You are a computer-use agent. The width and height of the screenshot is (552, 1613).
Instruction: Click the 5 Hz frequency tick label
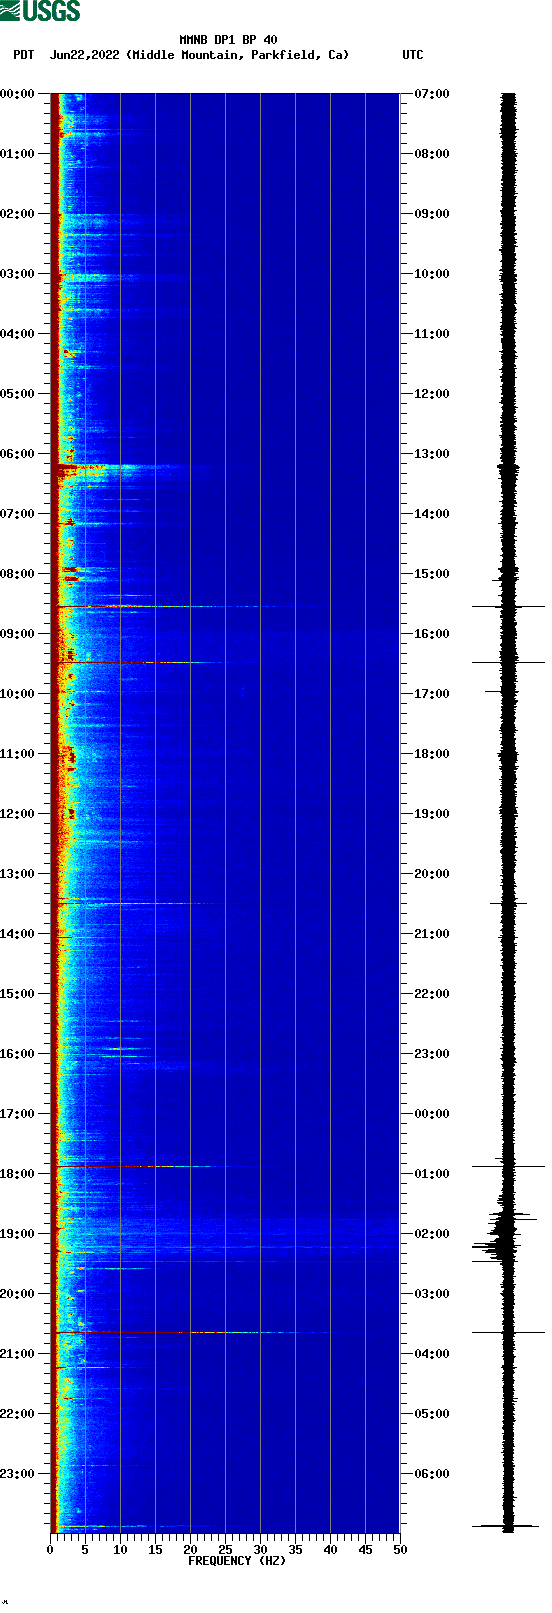[x=85, y=1550]
